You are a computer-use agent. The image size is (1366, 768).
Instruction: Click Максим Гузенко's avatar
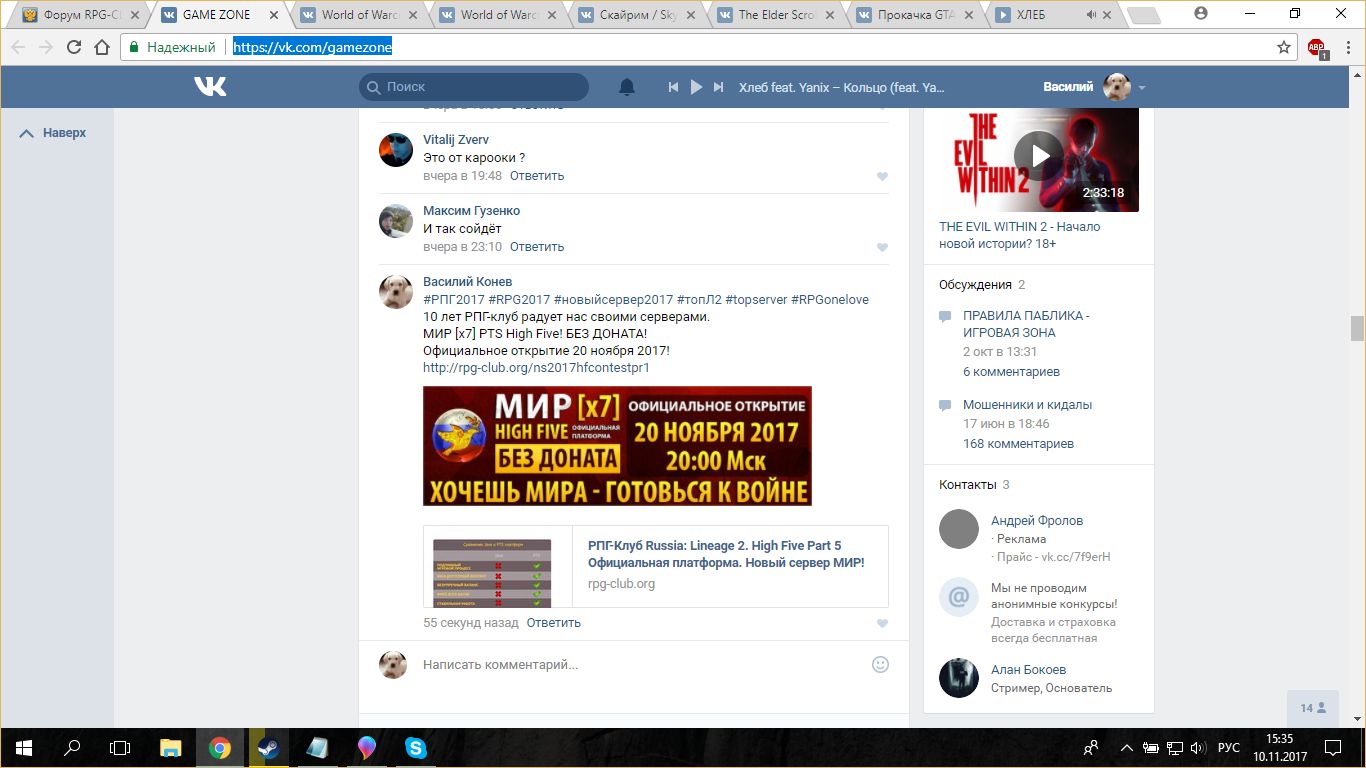[x=396, y=221]
